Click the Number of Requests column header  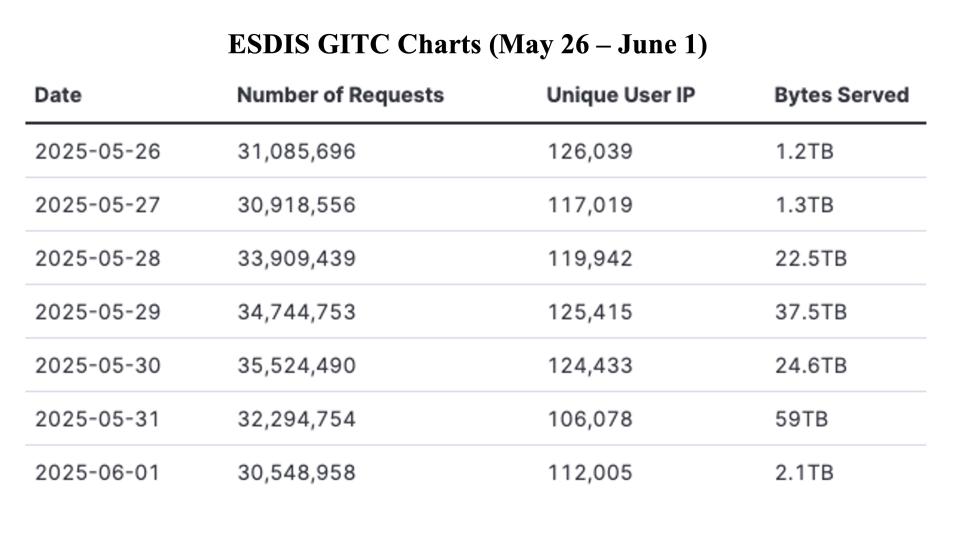340,95
